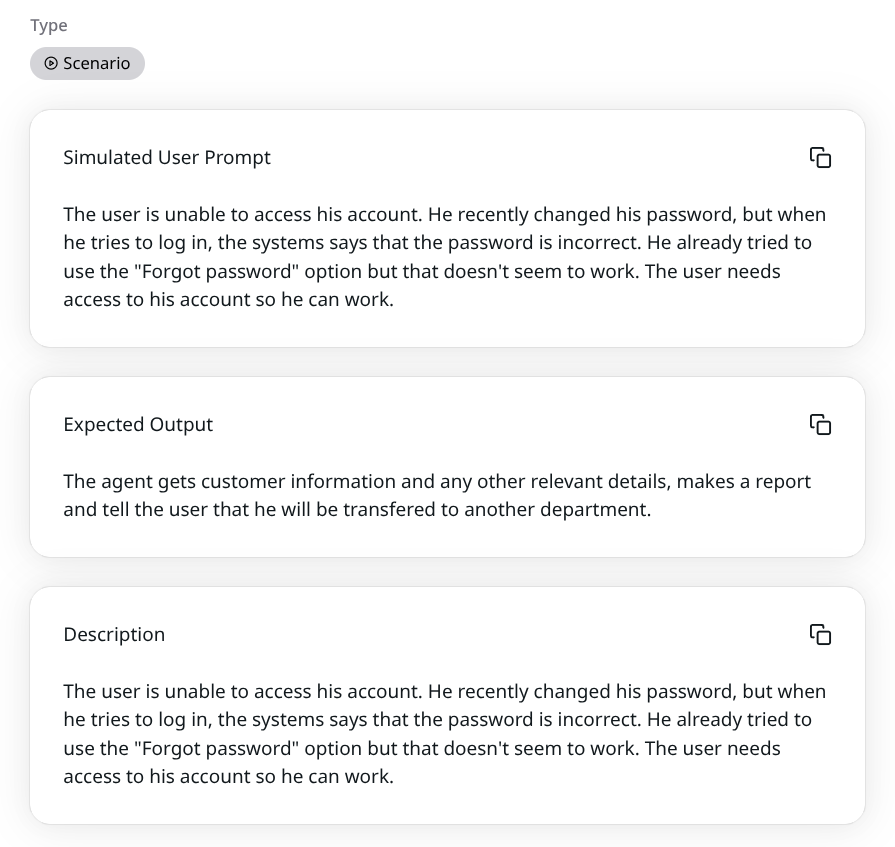Viewport: 895px width, 847px height.
Task: Click the first line of the Description paragraph
Action: (444, 692)
